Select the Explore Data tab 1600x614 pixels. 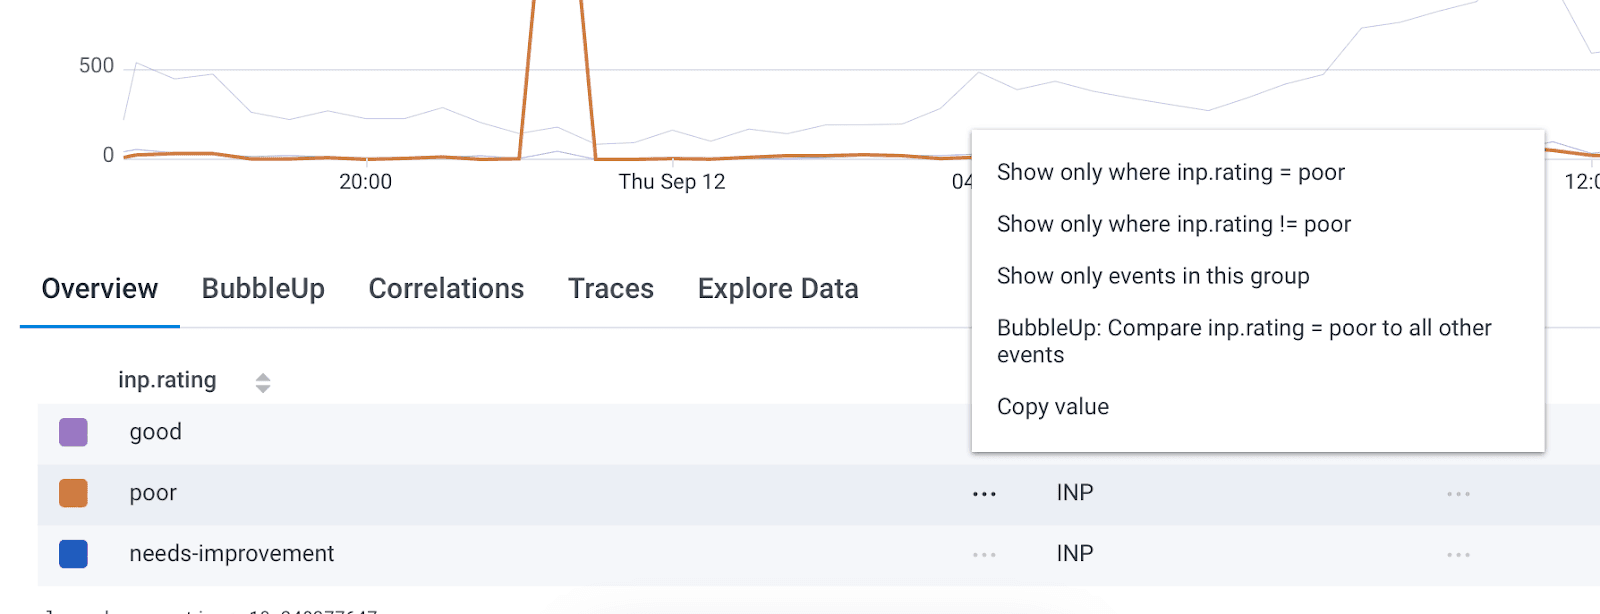click(778, 289)
